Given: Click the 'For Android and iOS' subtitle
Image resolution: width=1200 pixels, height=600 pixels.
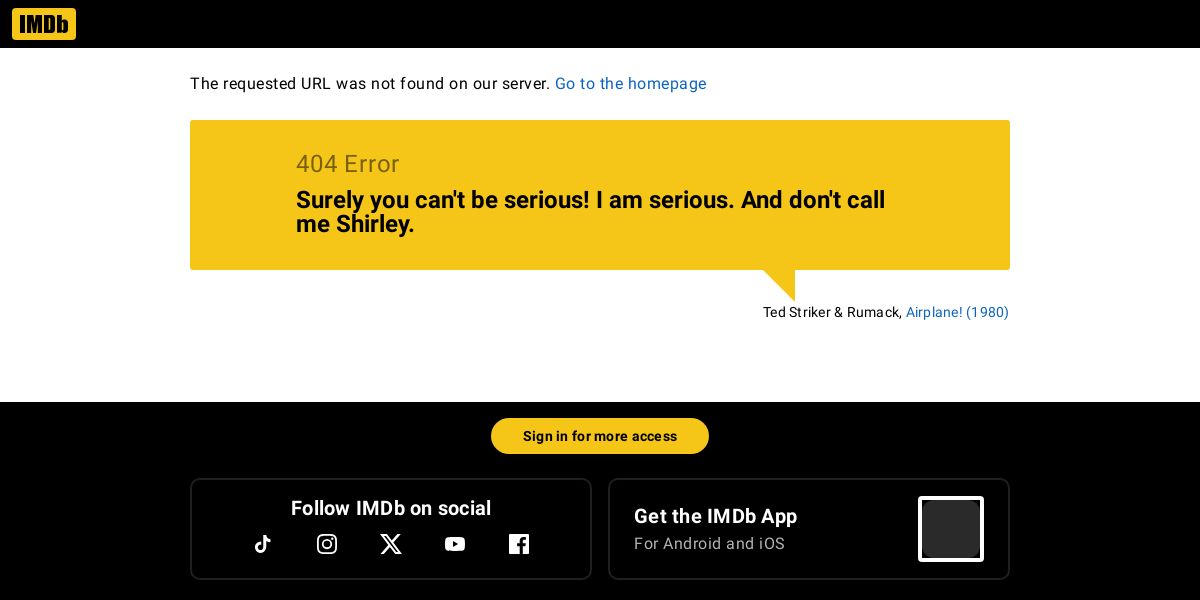Looking at the screenshot, I should (x=709, y=544).
